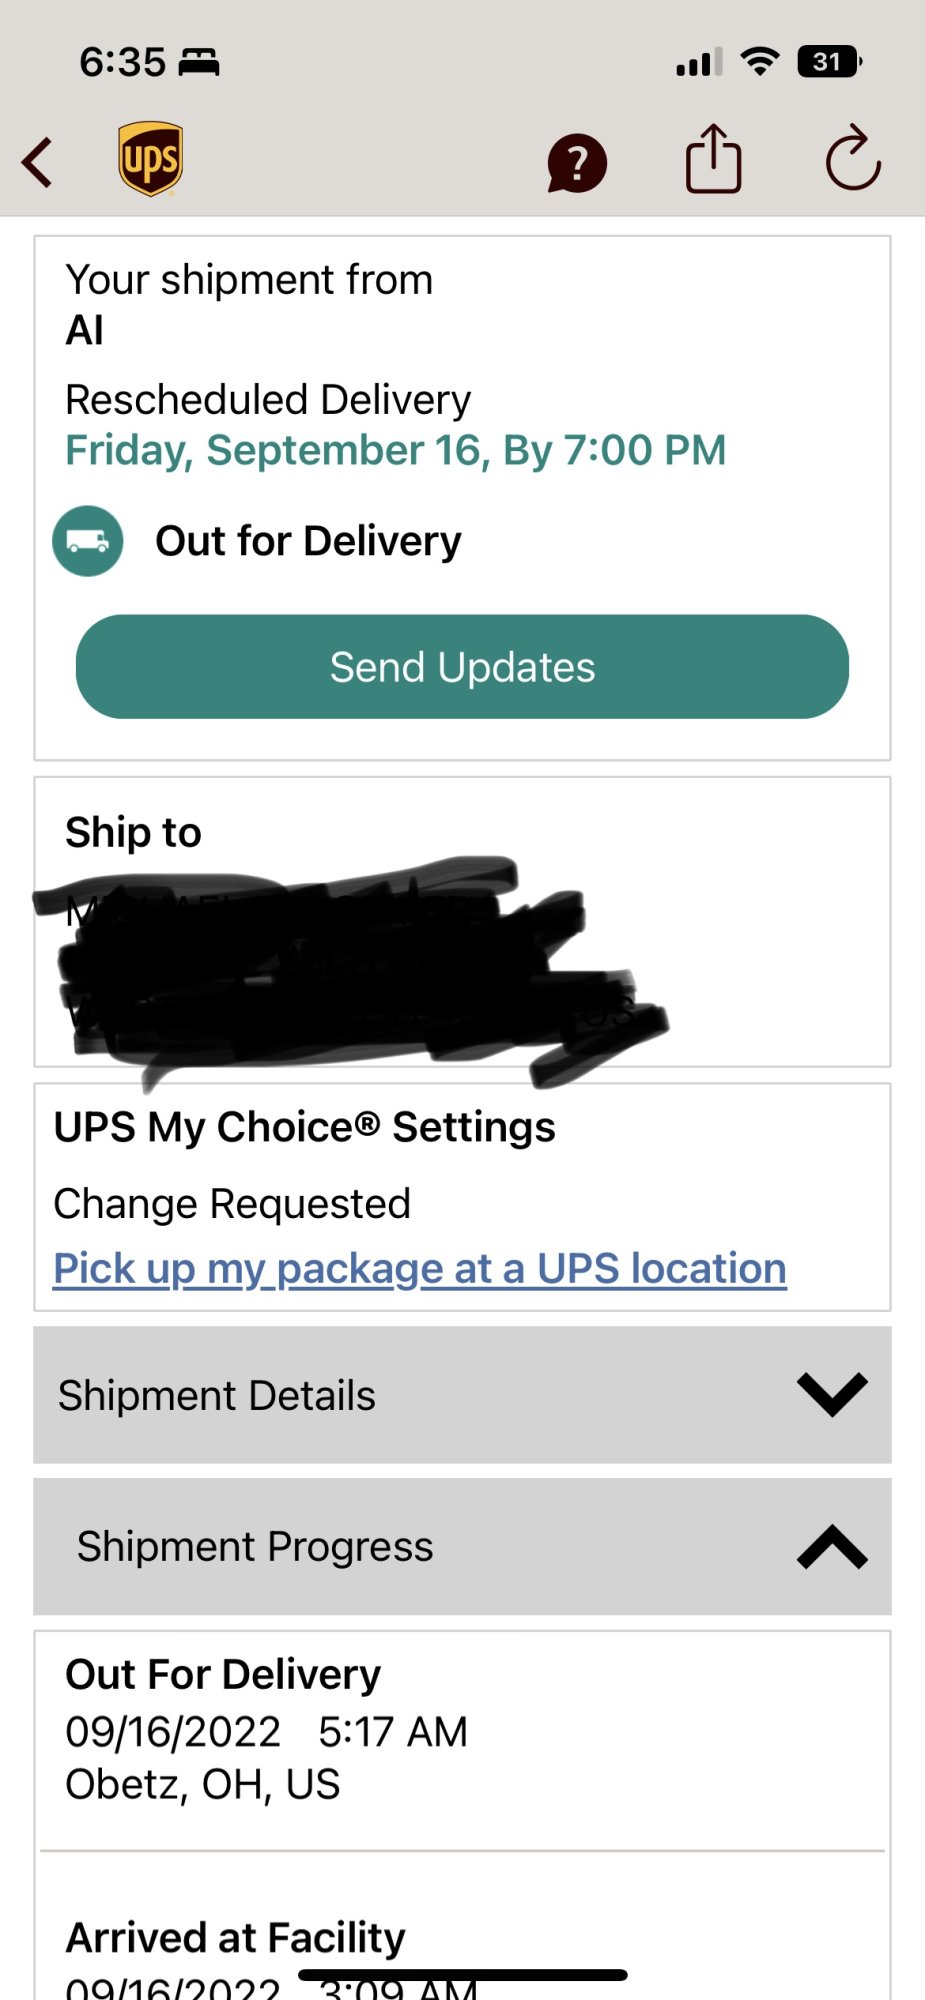Tap the Arrived at Facility entry

click(x=236, y=1937)
